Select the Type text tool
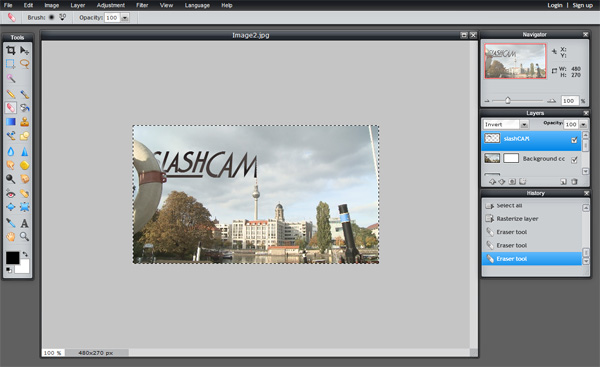Image resolution: width=600 pixels, height=367 pixels. [24, 223]
